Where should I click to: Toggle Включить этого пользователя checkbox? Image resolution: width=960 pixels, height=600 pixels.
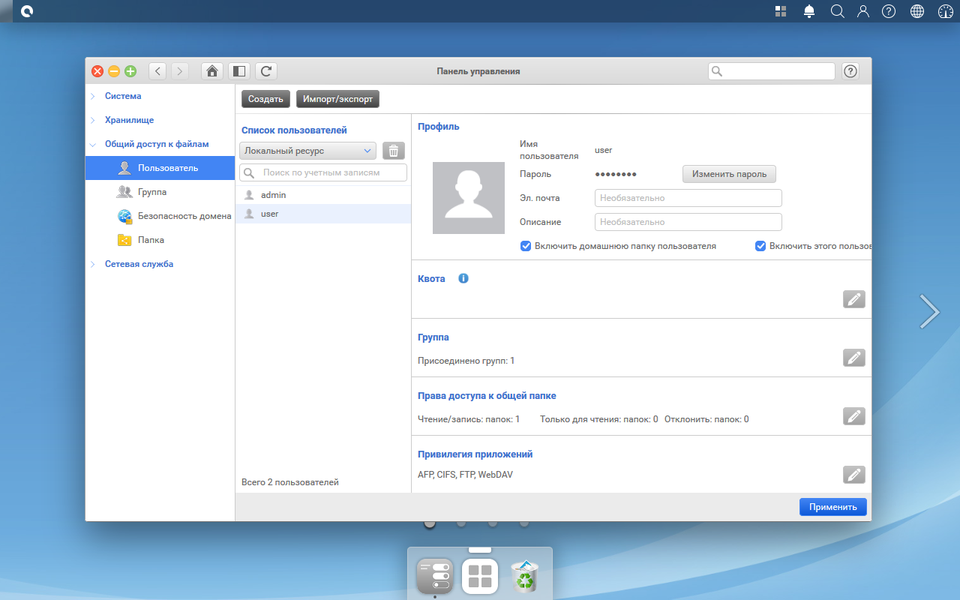[x=760, y=246]
